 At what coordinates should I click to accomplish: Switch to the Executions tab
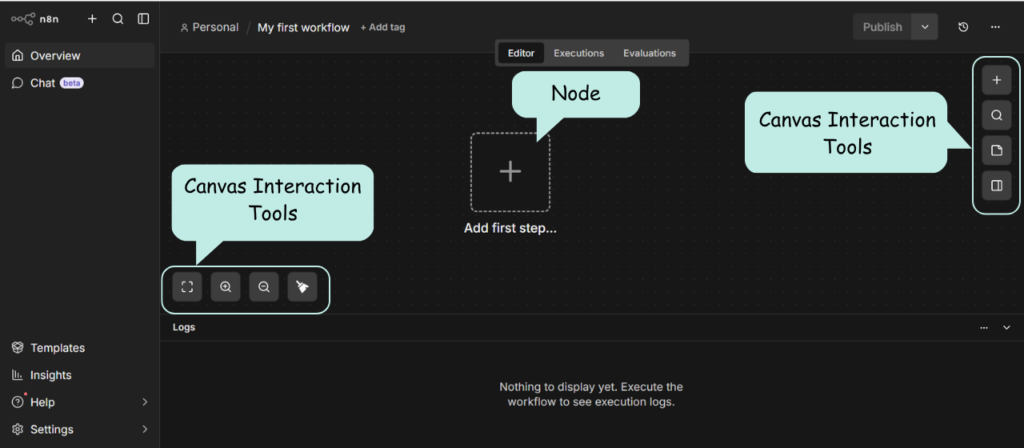pos(579,53)
